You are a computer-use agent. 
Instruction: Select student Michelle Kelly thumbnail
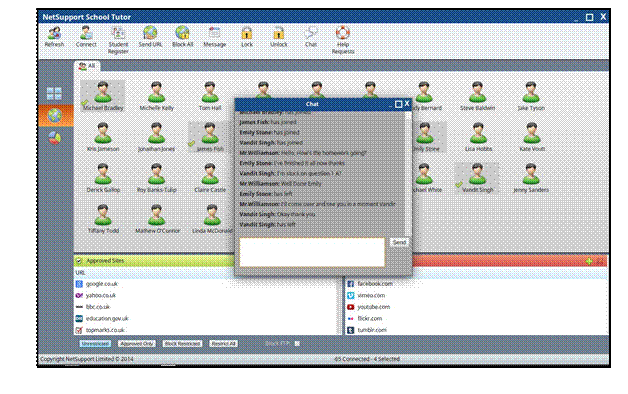tap(156, 96)
